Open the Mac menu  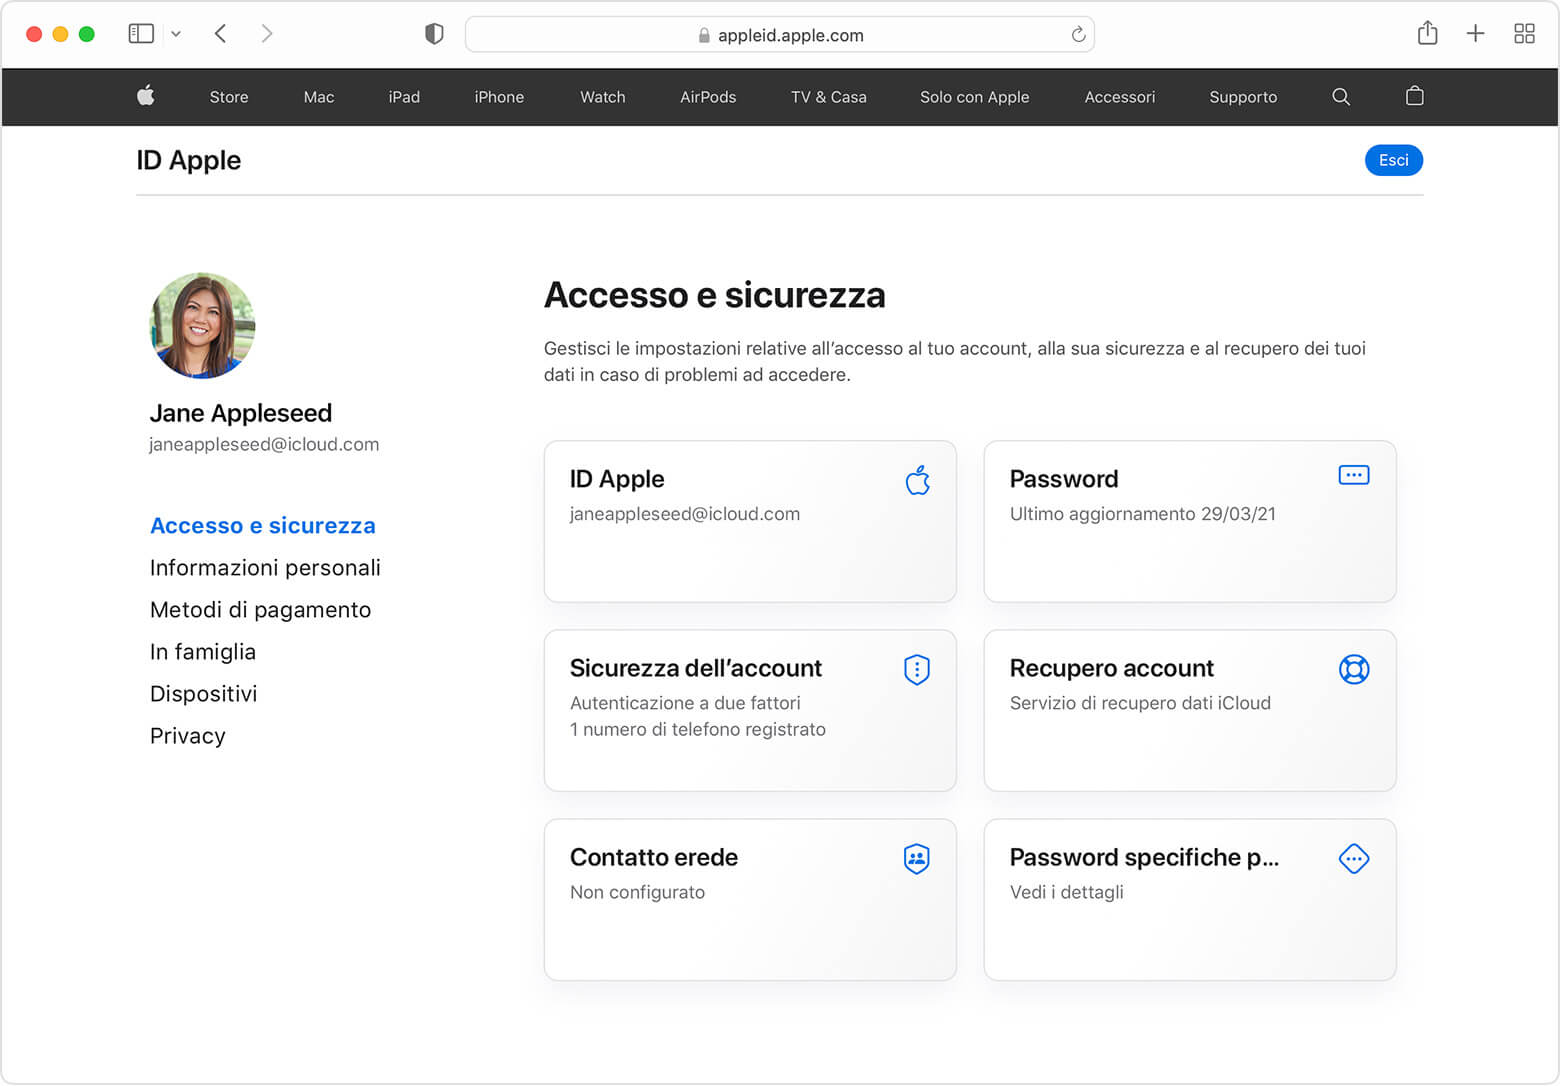(319, 97)
